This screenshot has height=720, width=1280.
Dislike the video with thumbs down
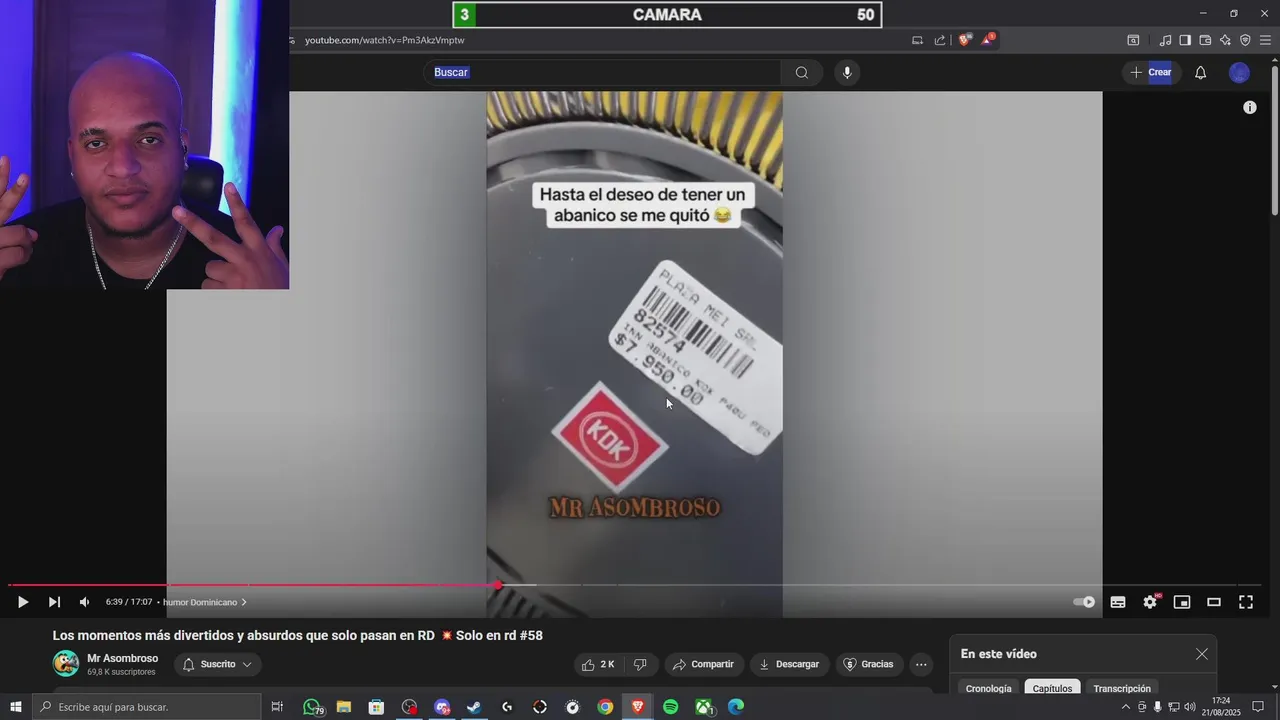click(640, 664)
